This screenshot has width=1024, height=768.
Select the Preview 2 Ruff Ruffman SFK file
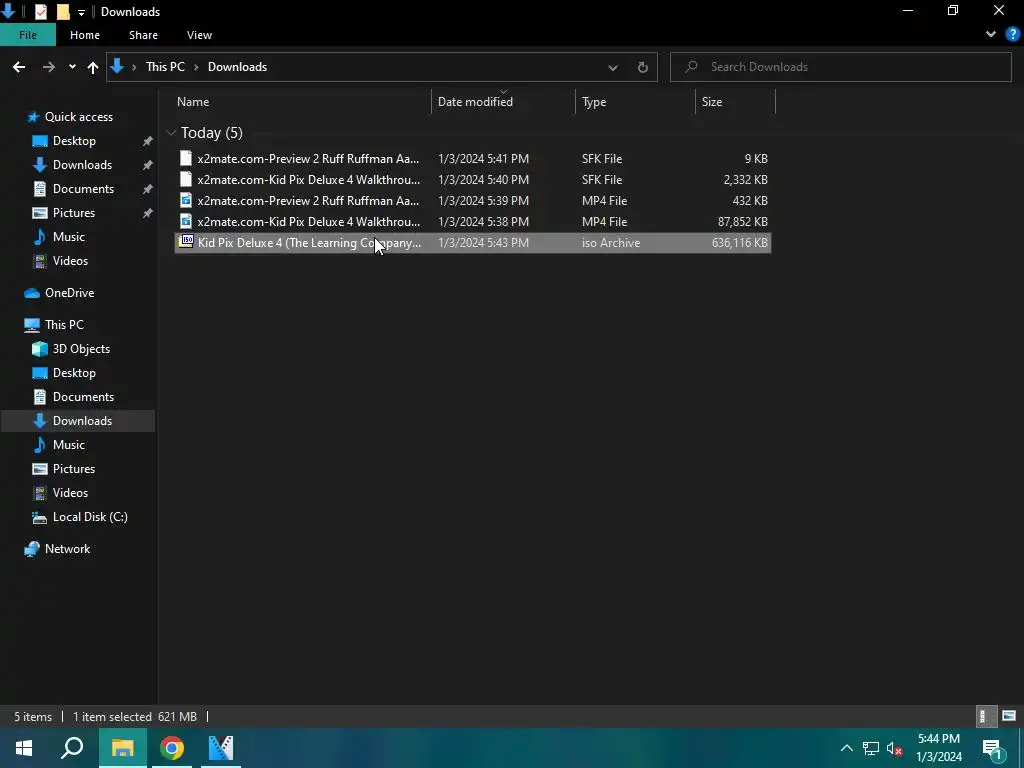(x=473, y=159)
